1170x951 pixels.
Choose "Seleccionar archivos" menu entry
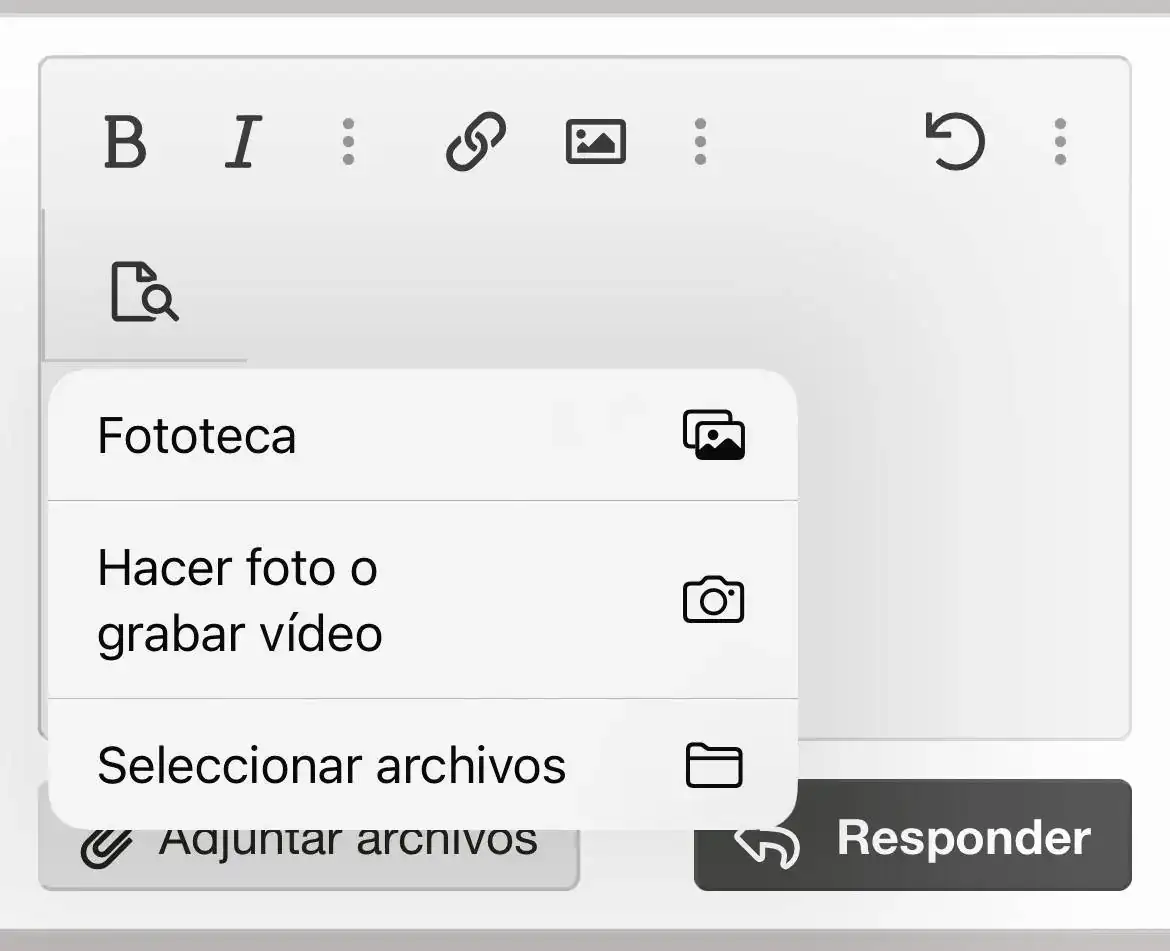point(331,766)
